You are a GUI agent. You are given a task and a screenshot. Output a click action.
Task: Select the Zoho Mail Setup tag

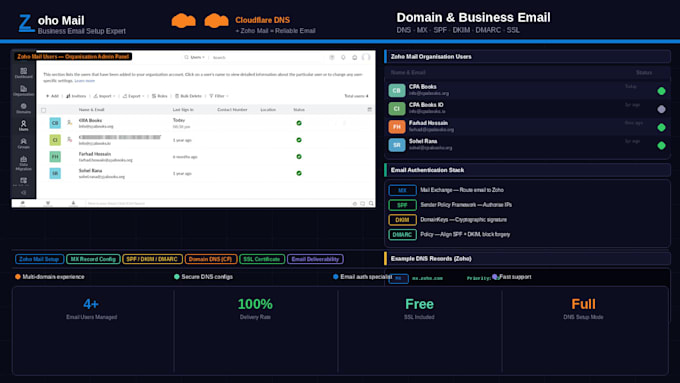[39, 259]
